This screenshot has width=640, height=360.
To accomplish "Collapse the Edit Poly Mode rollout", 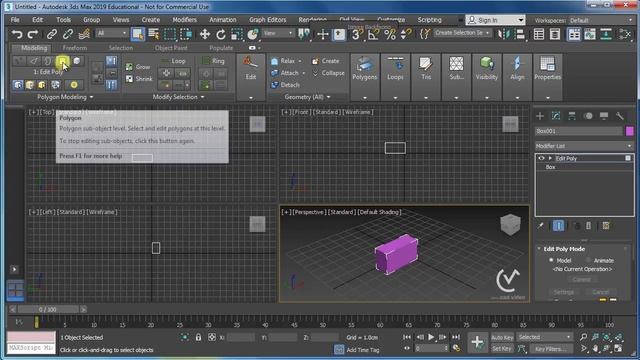I will 539,249.
